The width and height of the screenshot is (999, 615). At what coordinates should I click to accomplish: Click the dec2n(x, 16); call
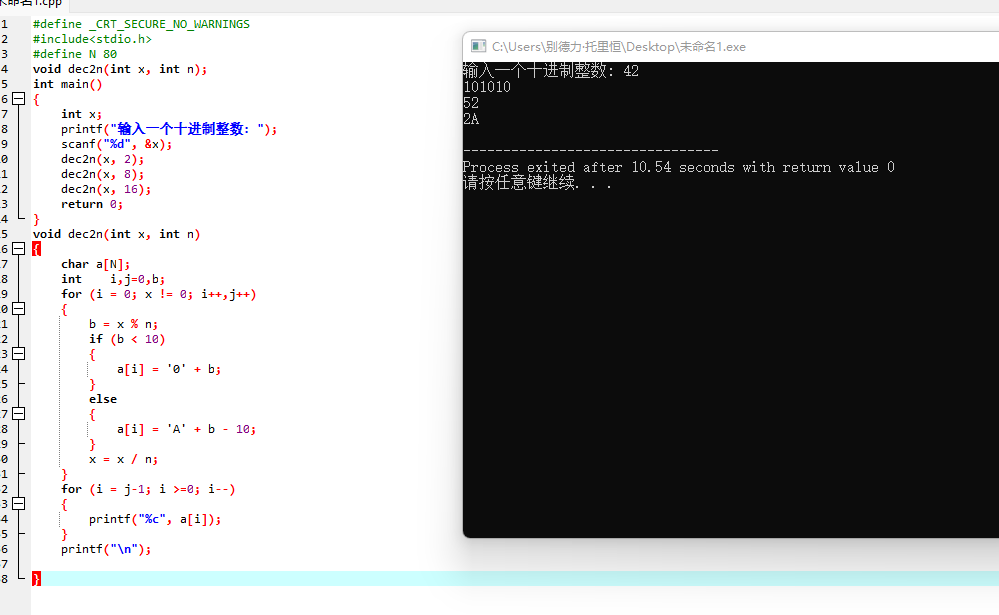[106, 189]
